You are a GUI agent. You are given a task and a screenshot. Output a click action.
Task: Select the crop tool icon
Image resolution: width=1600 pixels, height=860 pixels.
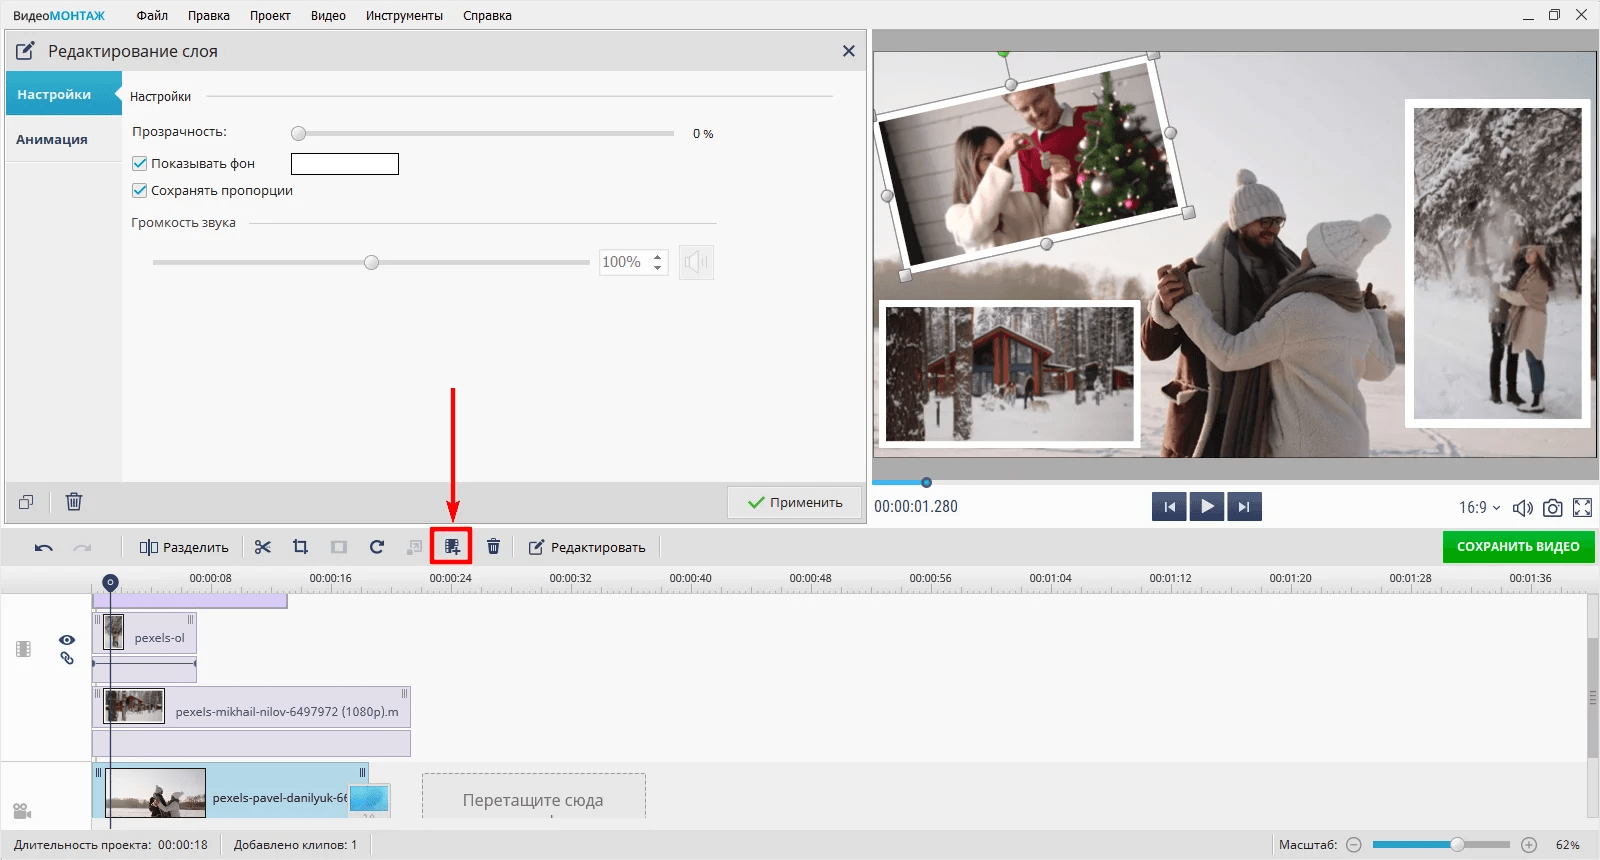[300, 547]
